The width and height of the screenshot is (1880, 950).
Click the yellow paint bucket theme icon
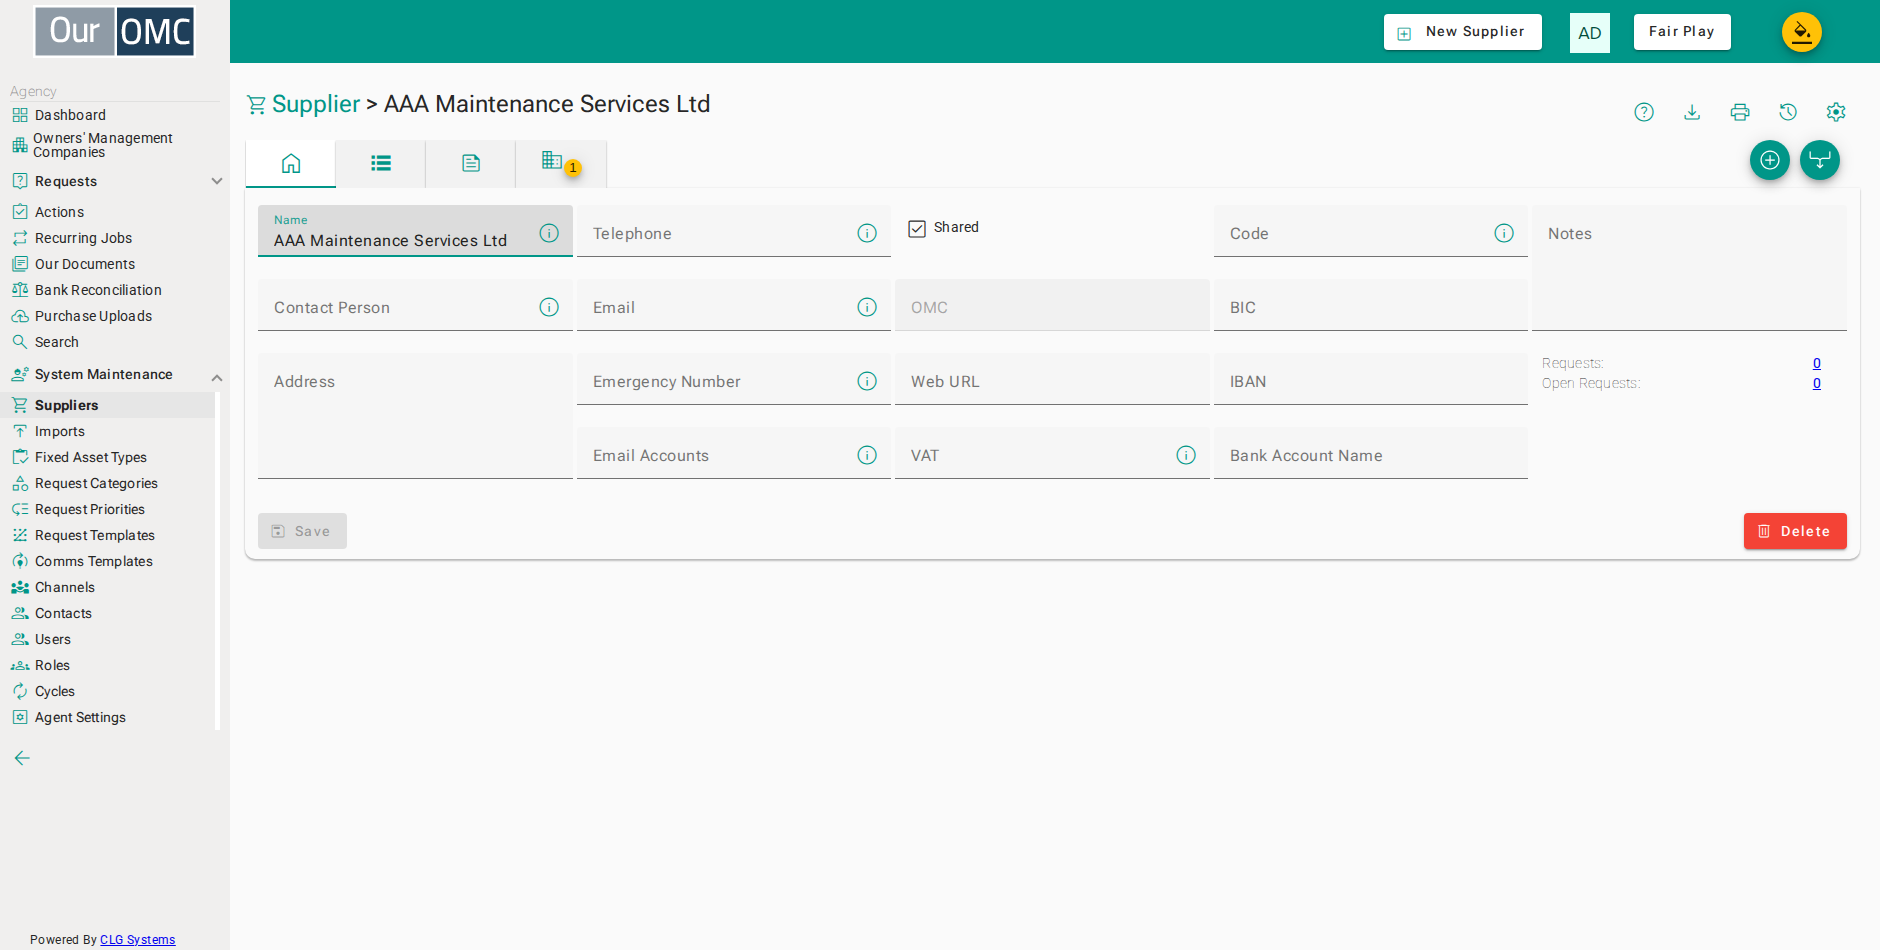click(1802, 32)
